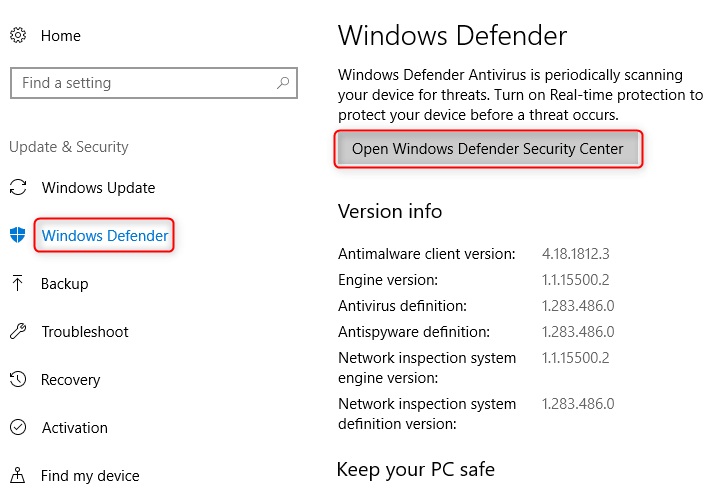This screenshot has width=710, height=489.
Task: Select Windows Update in the sidebar
Action: (98, 188)
